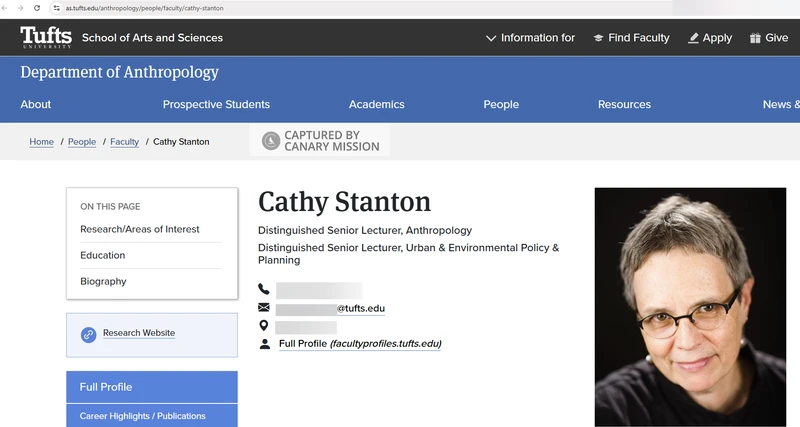The width and height of the screenshot is (800, 427).
Task: Open site info icon in address bar
Action: tap(57, 8)
